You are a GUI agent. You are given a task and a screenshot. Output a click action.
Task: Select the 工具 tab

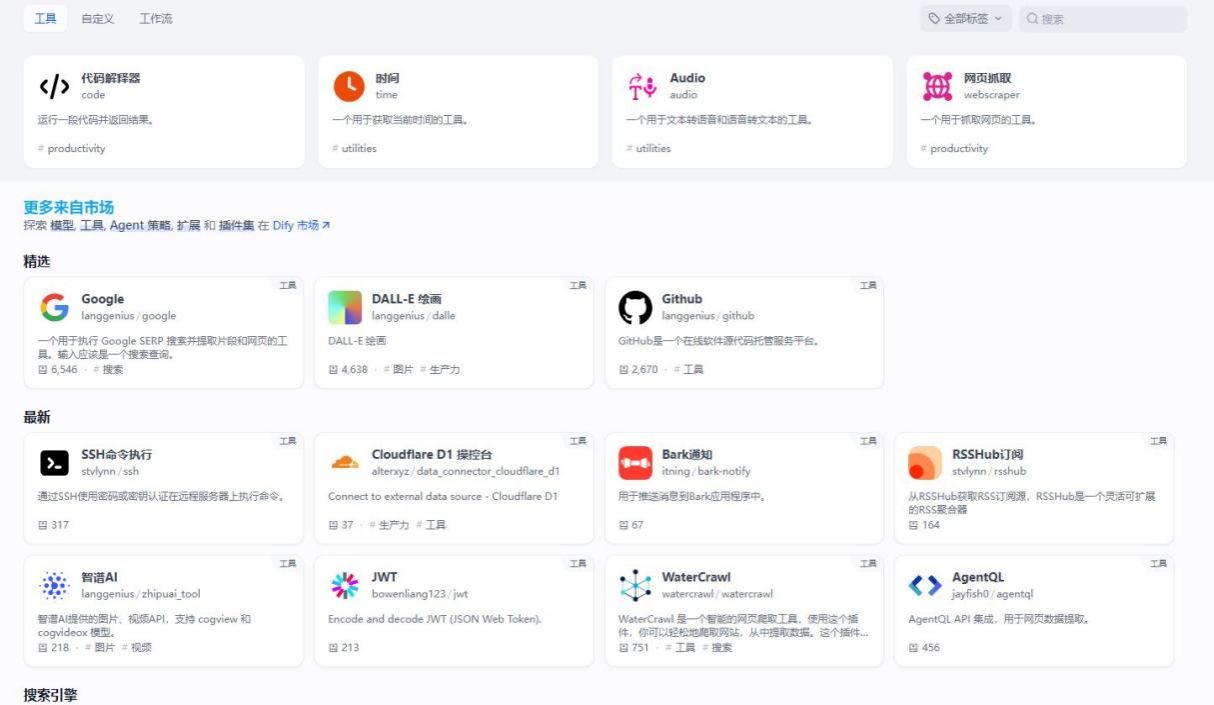pyautogui.click(x=45, y=19)
